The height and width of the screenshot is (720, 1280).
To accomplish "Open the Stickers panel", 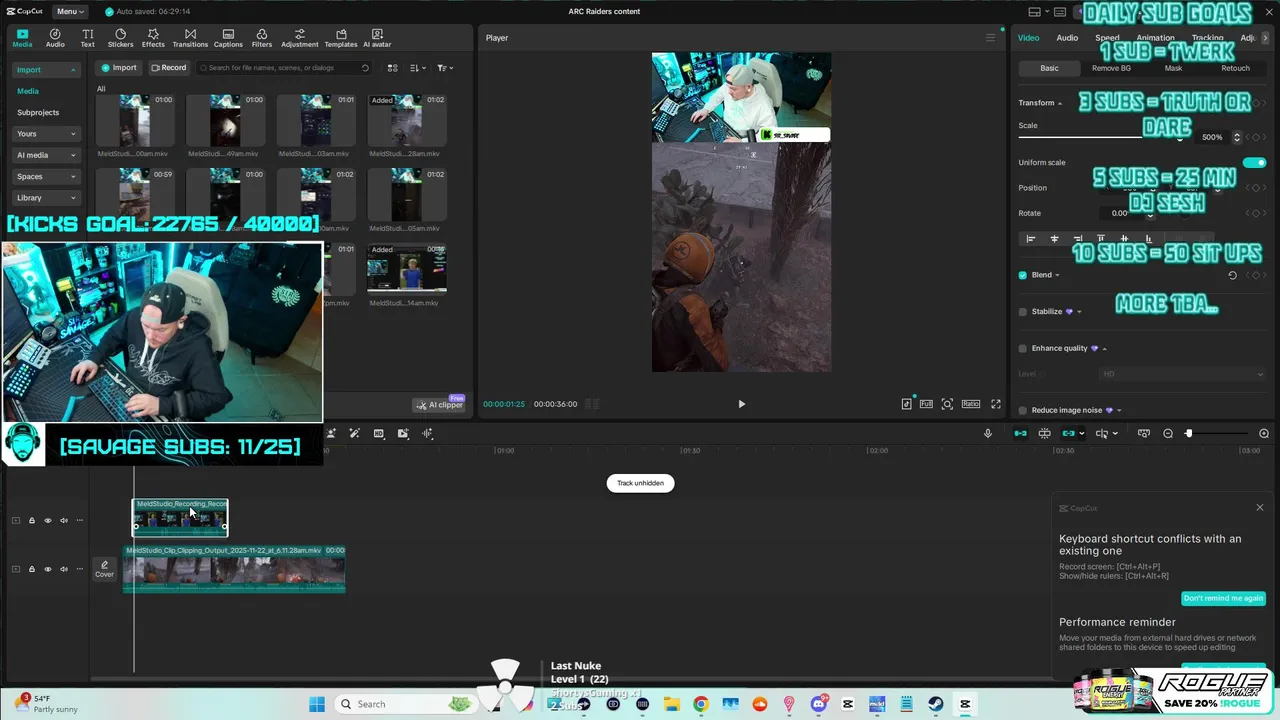I will click(x=120, y=38).
